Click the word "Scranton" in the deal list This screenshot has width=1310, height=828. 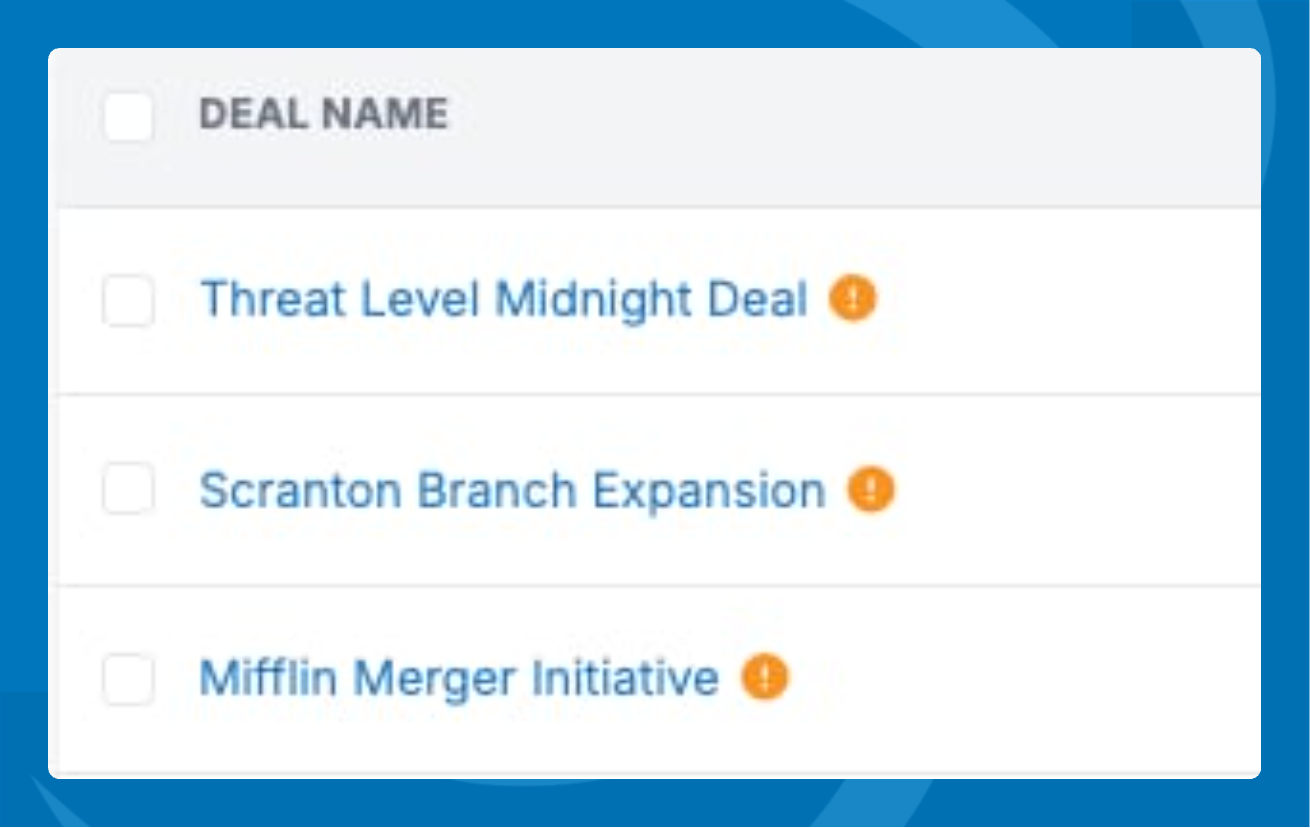click(302, 491)
